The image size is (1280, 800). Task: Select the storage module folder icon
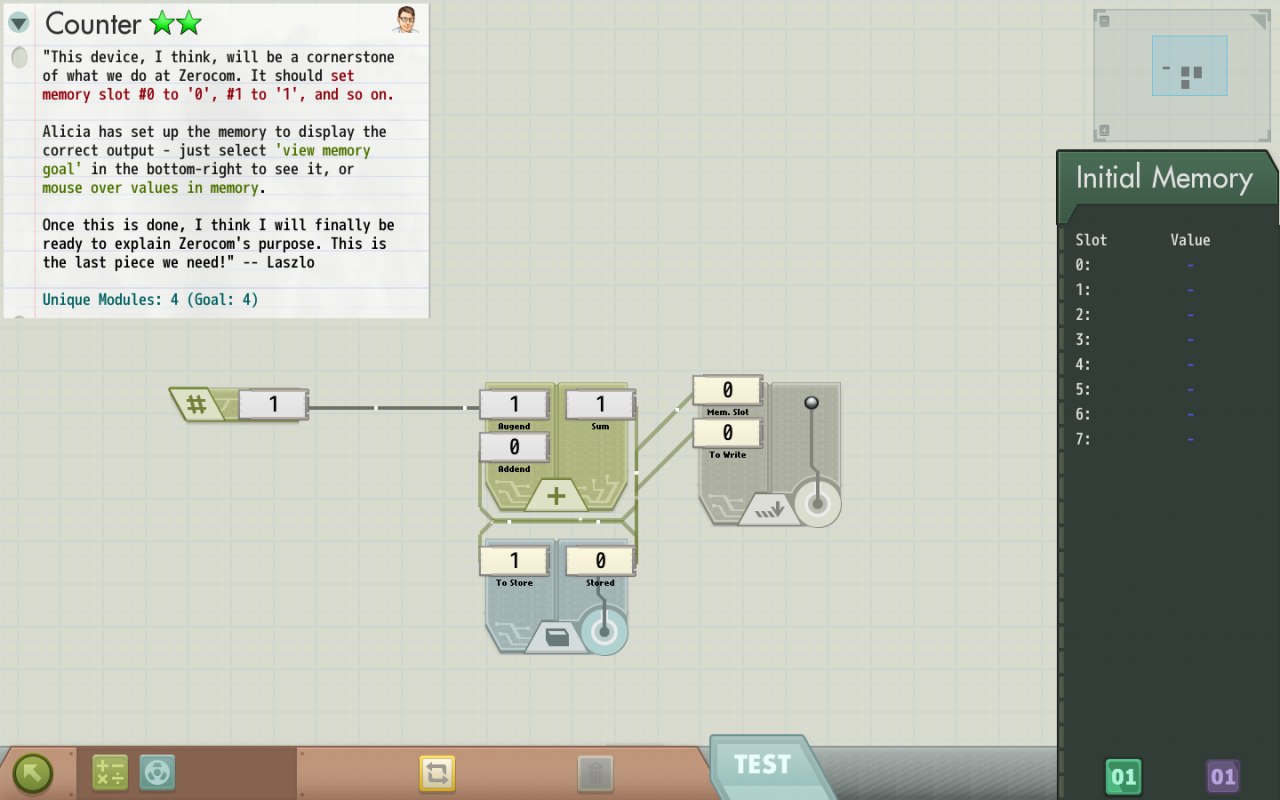point(558,638)
